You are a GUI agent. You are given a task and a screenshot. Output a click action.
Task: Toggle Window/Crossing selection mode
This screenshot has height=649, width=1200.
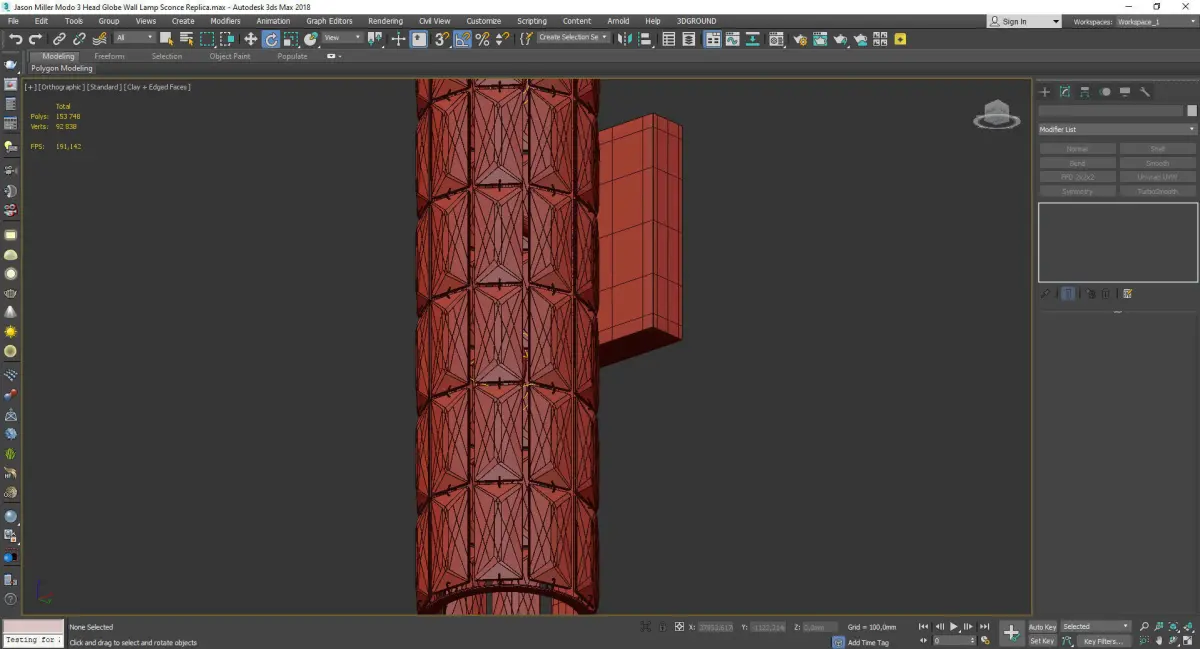[x=227, y=39]
